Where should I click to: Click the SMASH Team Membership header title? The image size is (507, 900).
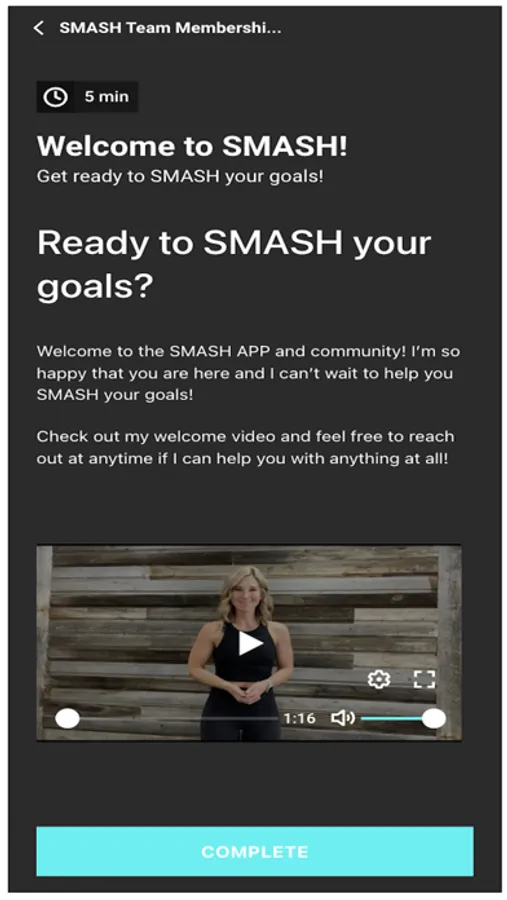coord(171,28)
